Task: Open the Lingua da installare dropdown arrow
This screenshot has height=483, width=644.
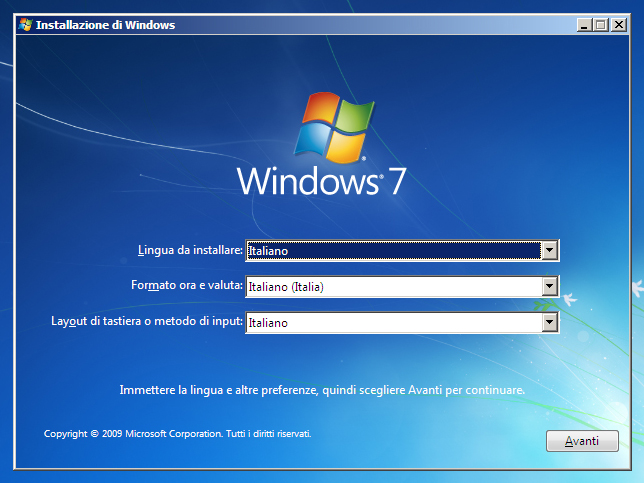Action: [x=550, y=250]
